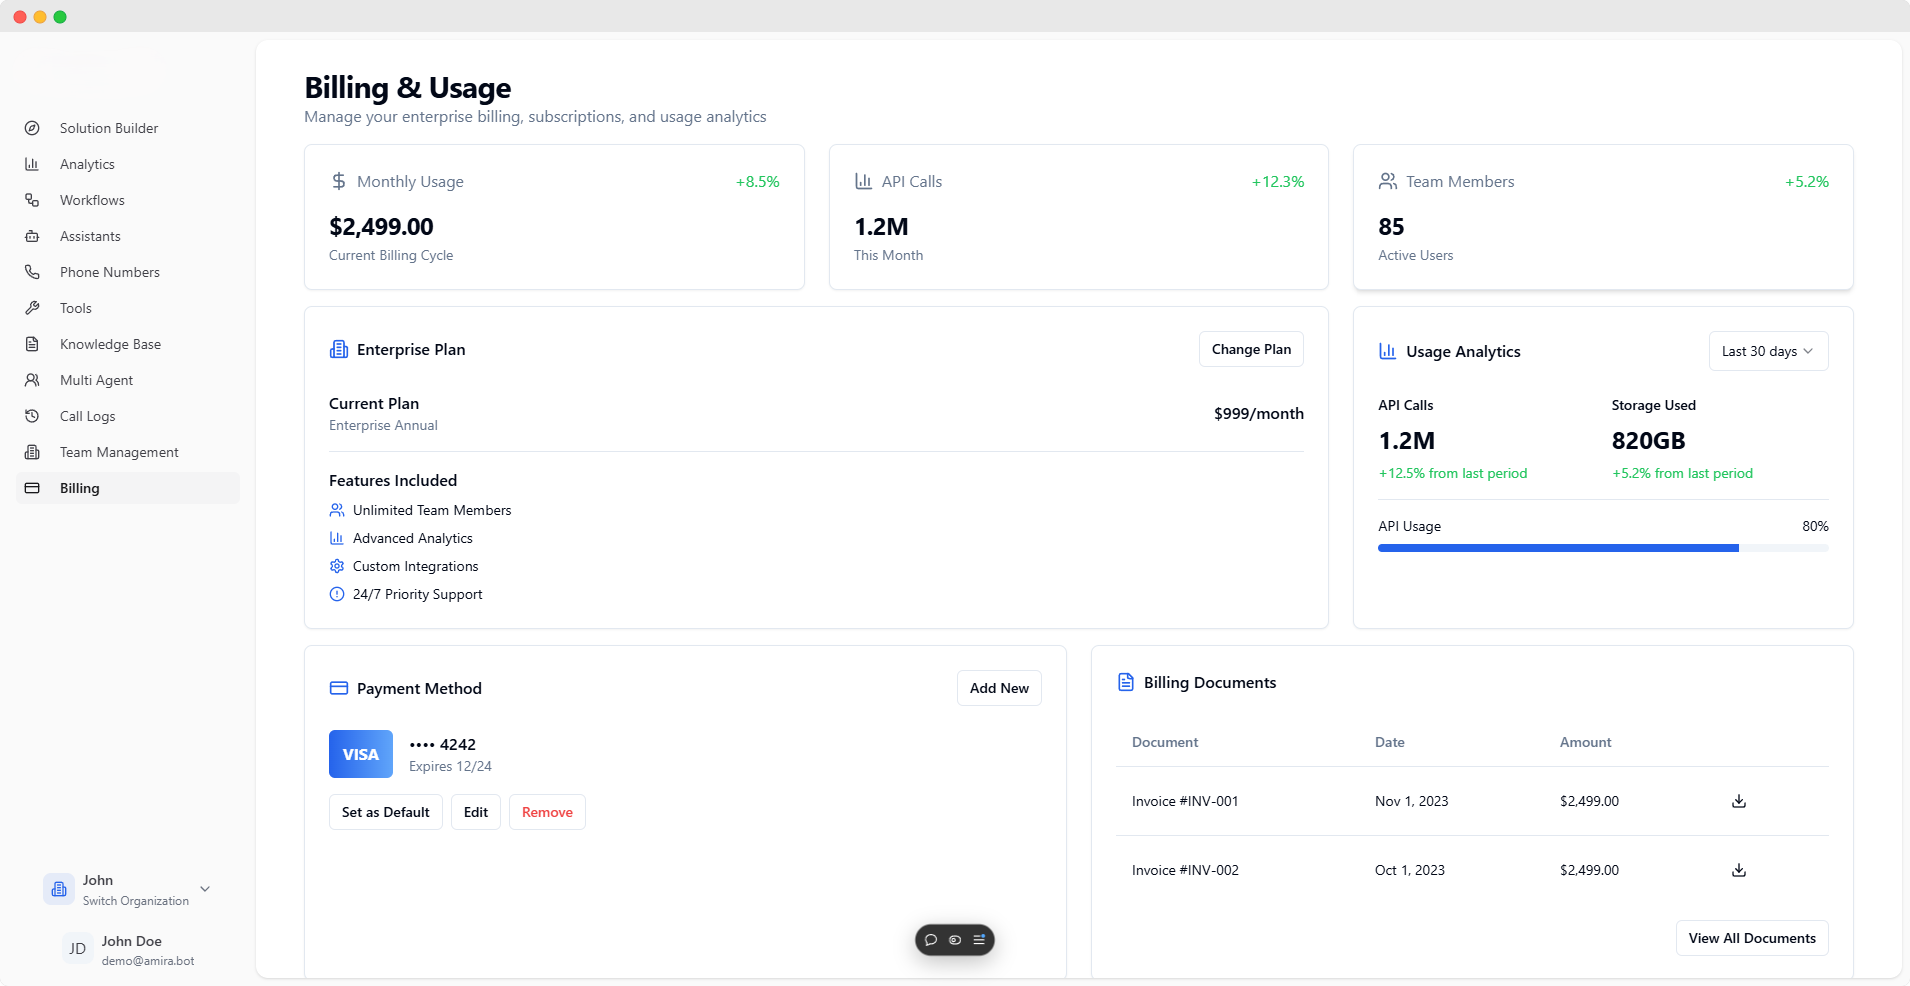Viewport: 1910px width, 986px height.
Task: Open notifications via the blue-dot list icon
Action: tap(979, 940)
